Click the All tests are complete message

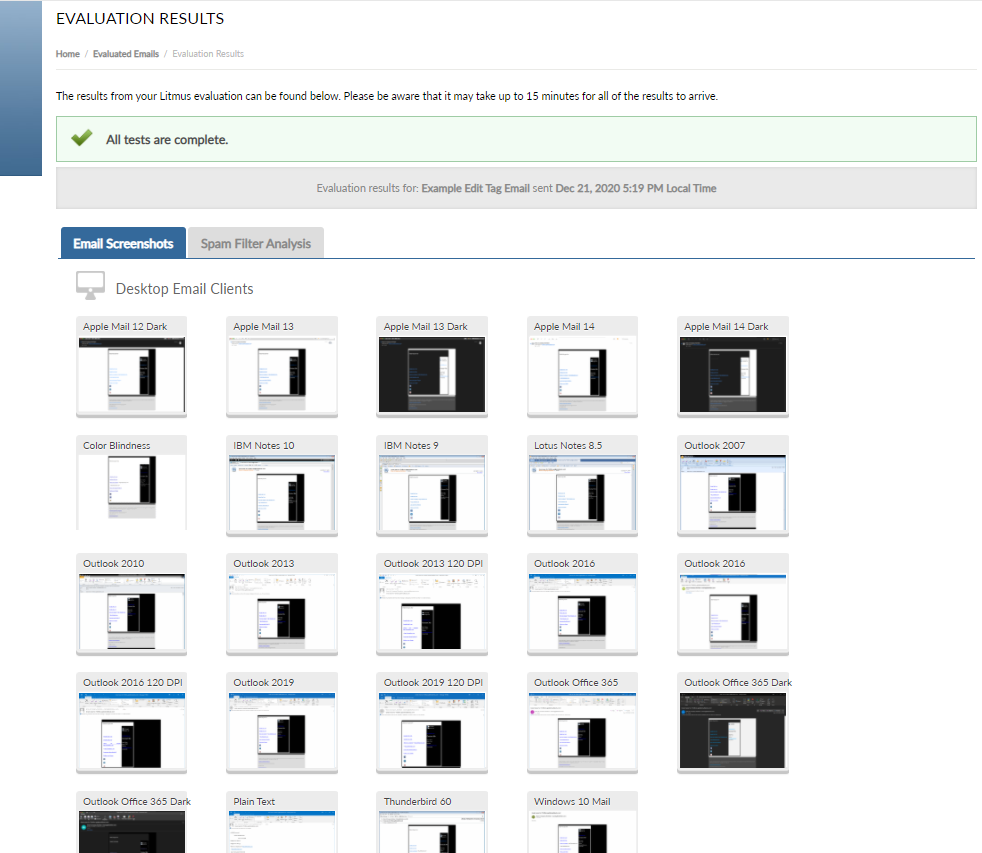(x=167, y=140)
